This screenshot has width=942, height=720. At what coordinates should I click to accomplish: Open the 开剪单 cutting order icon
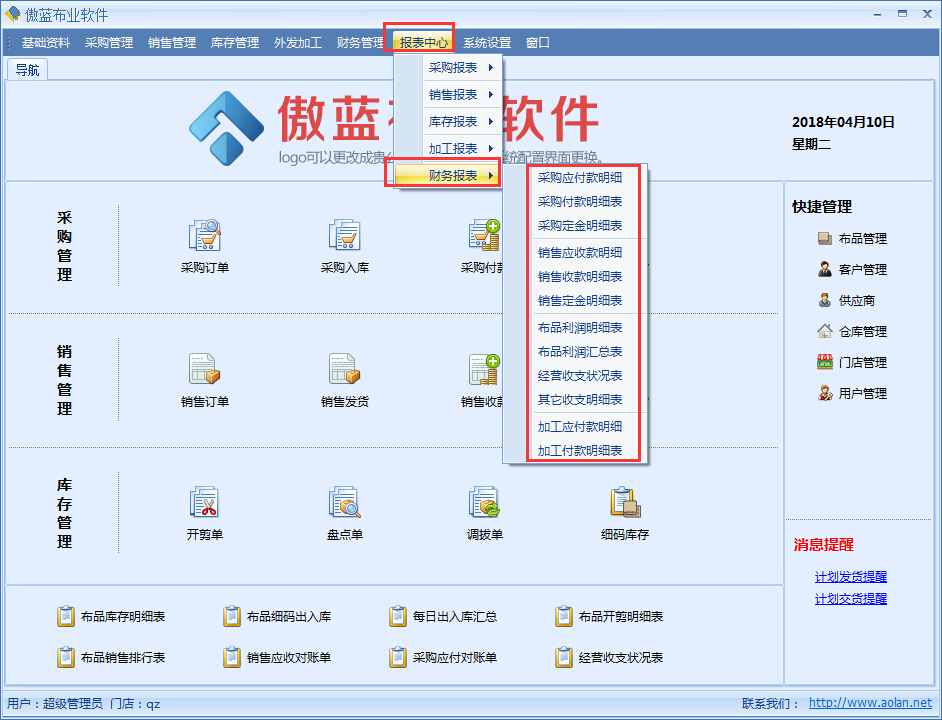coord(205,502)
